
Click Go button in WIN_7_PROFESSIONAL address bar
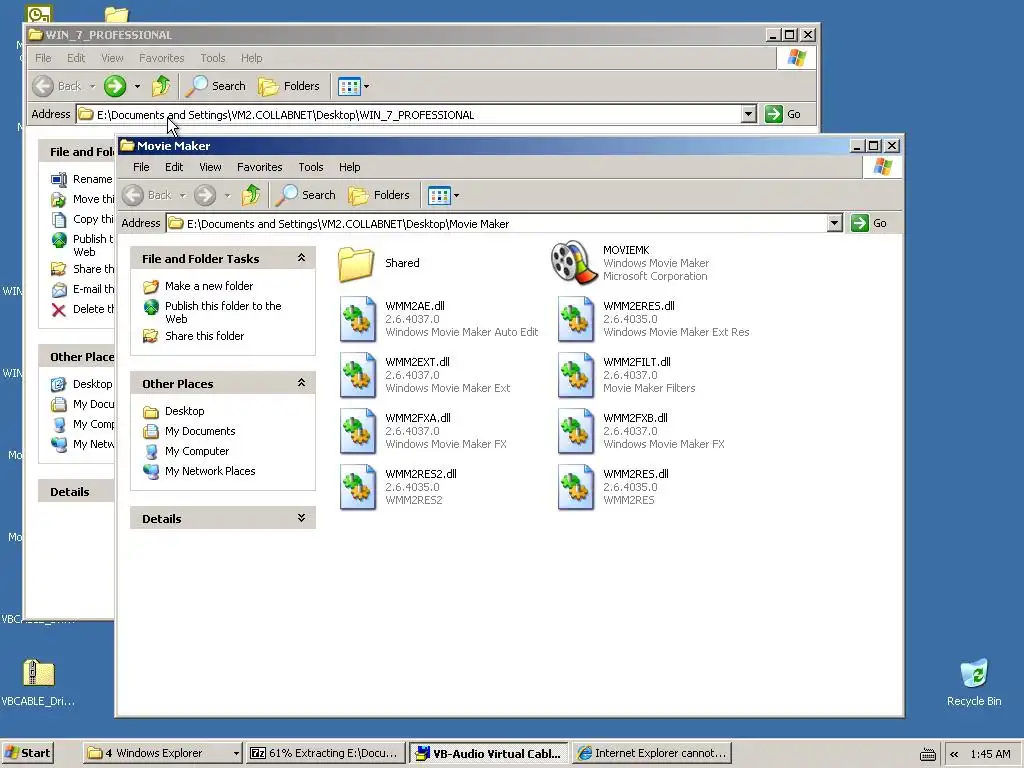click(783, 114)
